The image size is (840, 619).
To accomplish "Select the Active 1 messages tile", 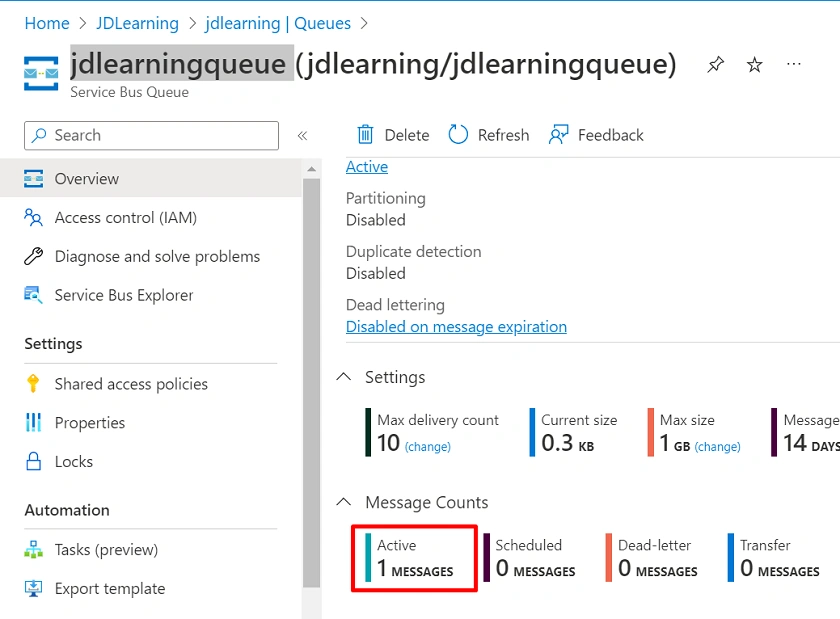I will (414, 558).
